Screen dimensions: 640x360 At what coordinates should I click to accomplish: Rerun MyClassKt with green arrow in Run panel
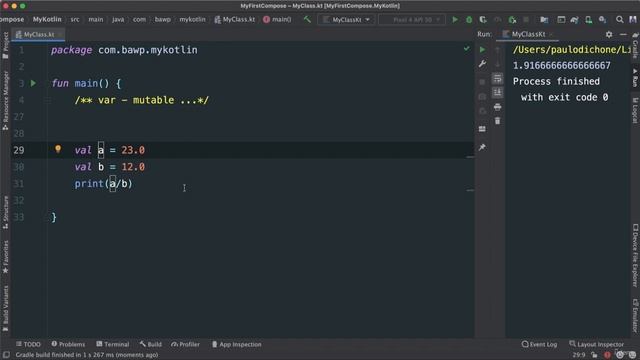pyautogui.click(x=482, y=49)
